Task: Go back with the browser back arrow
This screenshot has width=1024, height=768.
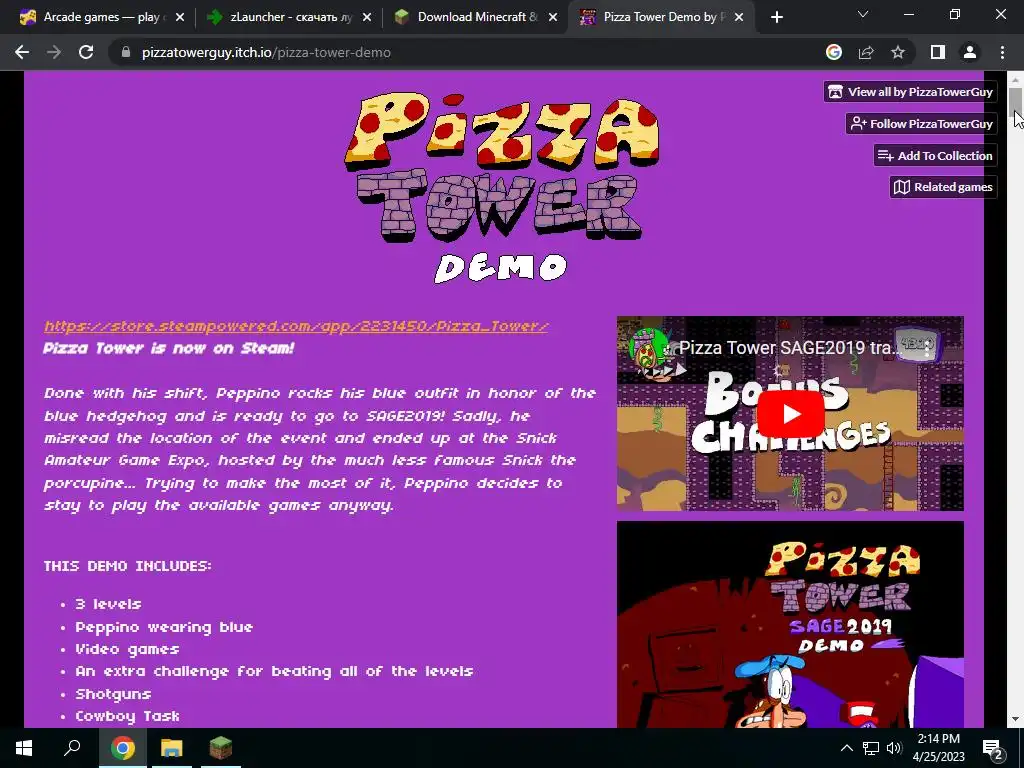Action: tap(22, 52)
